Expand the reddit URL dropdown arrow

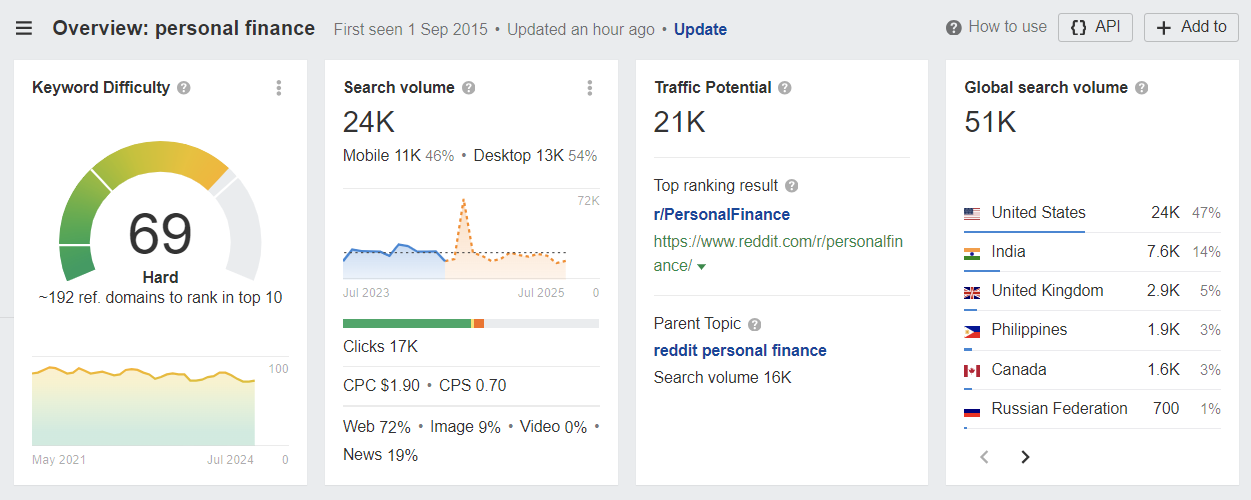click(x=701, y=267)
